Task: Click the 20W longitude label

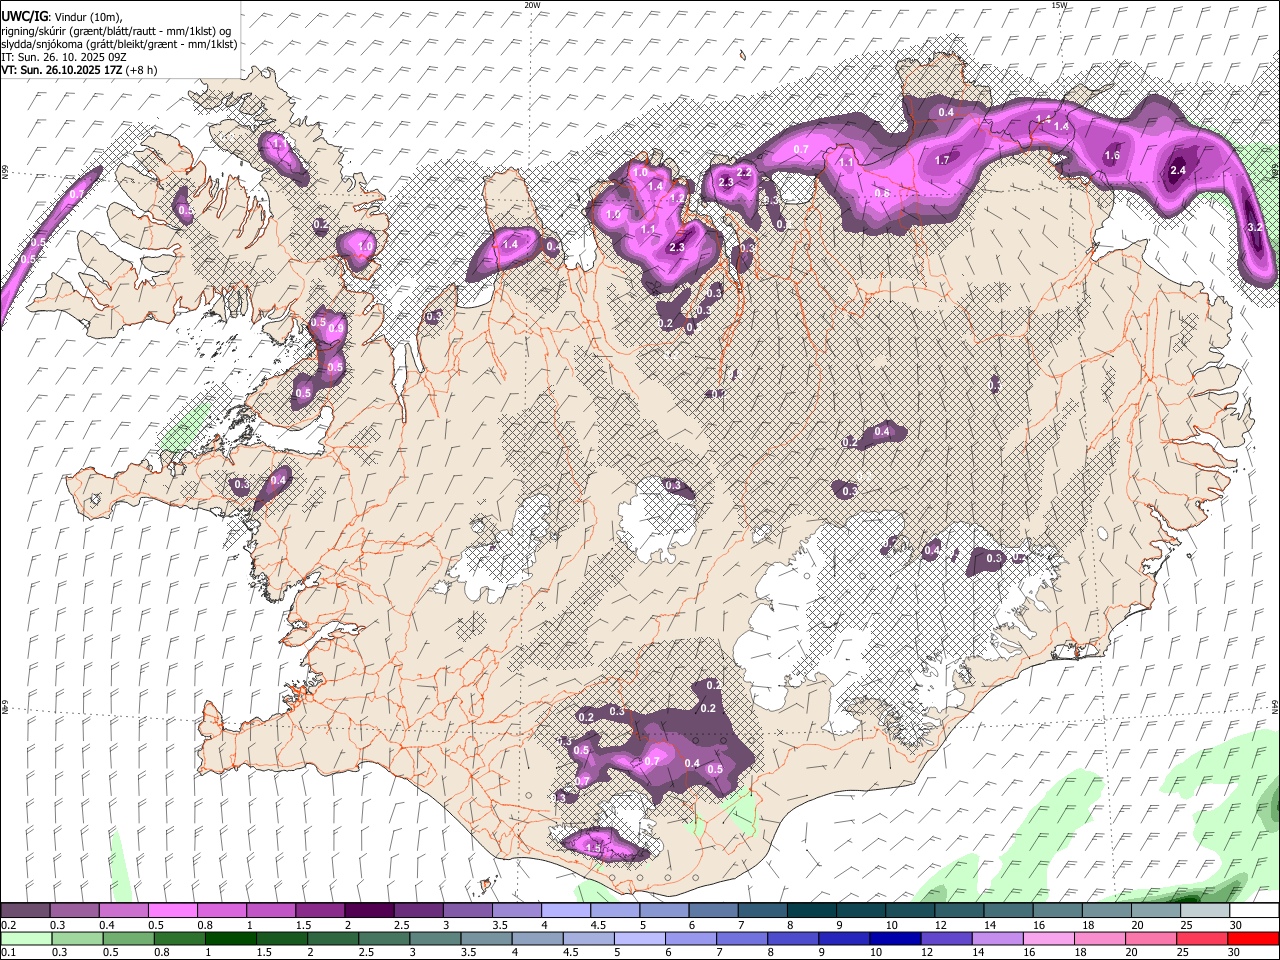Action: click(x=532, y=5)
